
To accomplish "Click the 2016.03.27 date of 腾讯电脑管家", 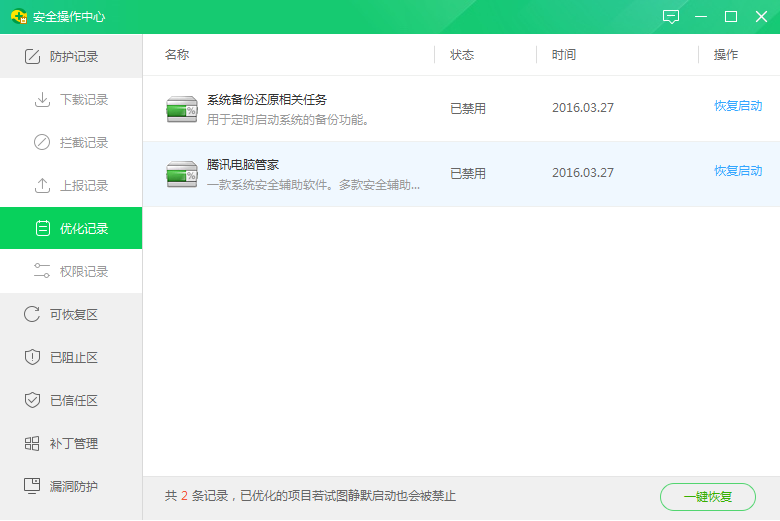I will pos(583,173).
